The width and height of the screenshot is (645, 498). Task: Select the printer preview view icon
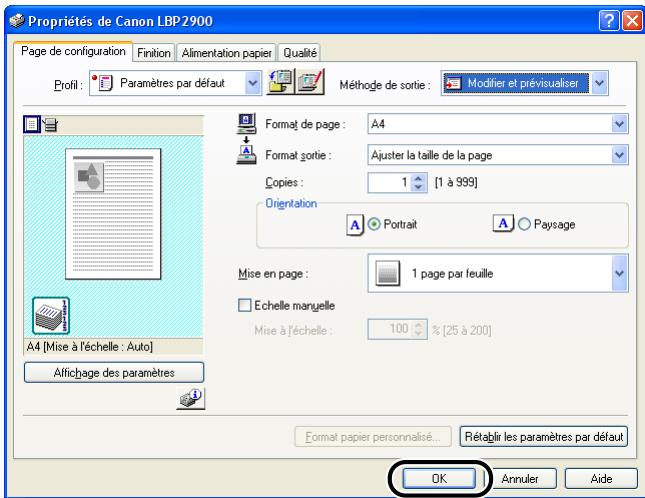click(x=50, y=125)
